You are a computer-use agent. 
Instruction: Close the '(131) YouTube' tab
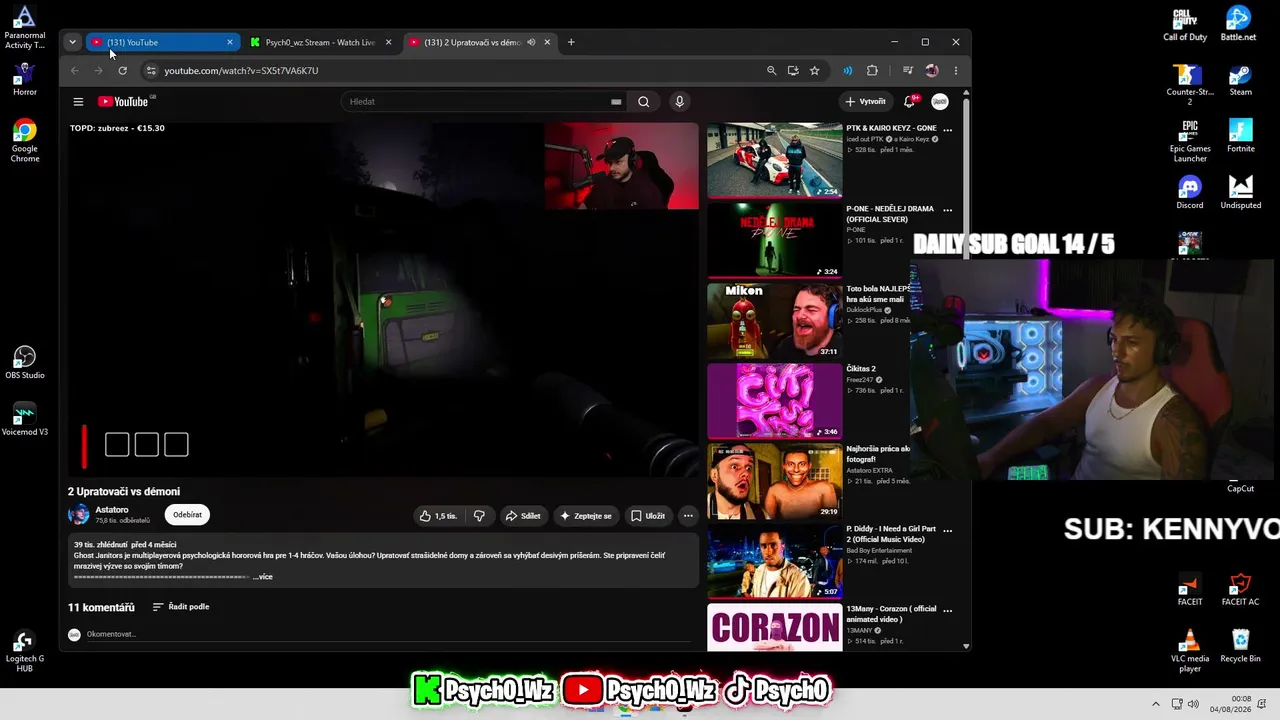pos(230,42)
